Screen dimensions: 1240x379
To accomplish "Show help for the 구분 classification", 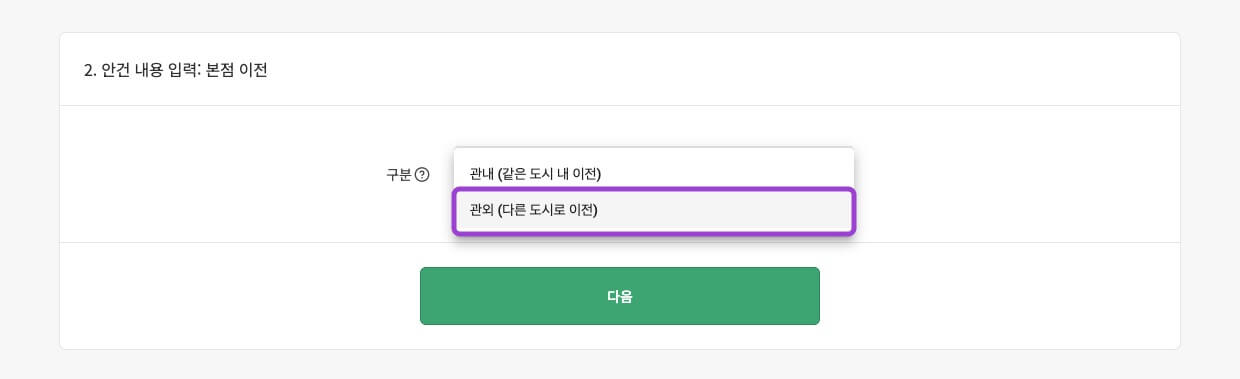I will click(422, 174).
